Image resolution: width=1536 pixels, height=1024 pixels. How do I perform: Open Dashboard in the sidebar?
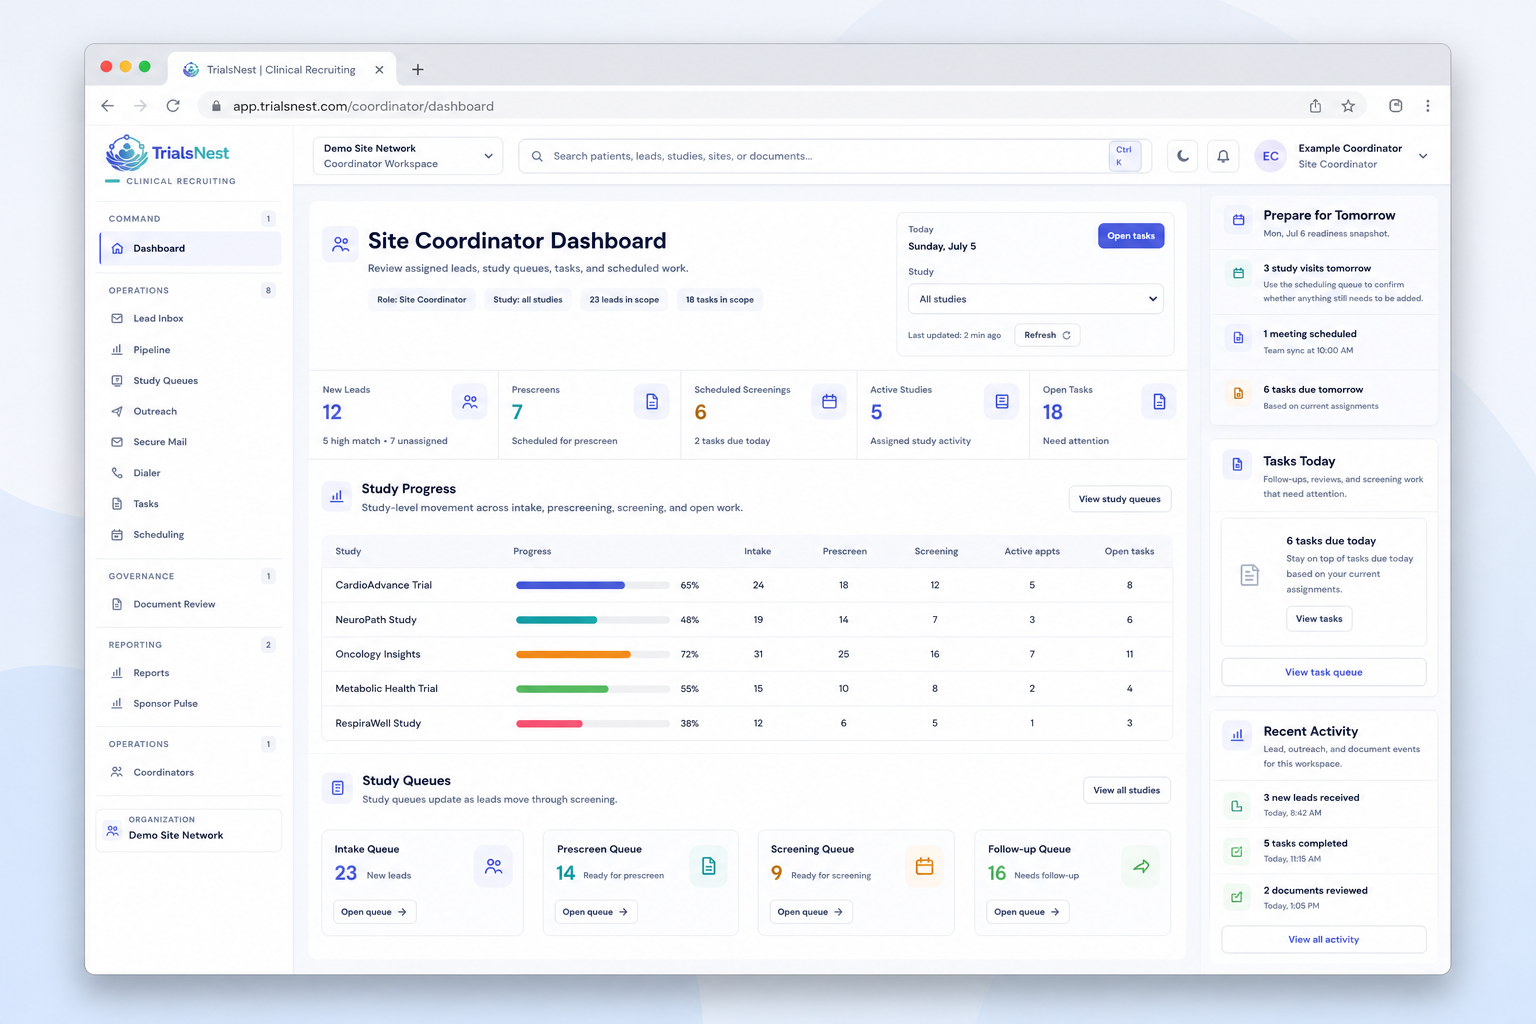pos(190,248)
